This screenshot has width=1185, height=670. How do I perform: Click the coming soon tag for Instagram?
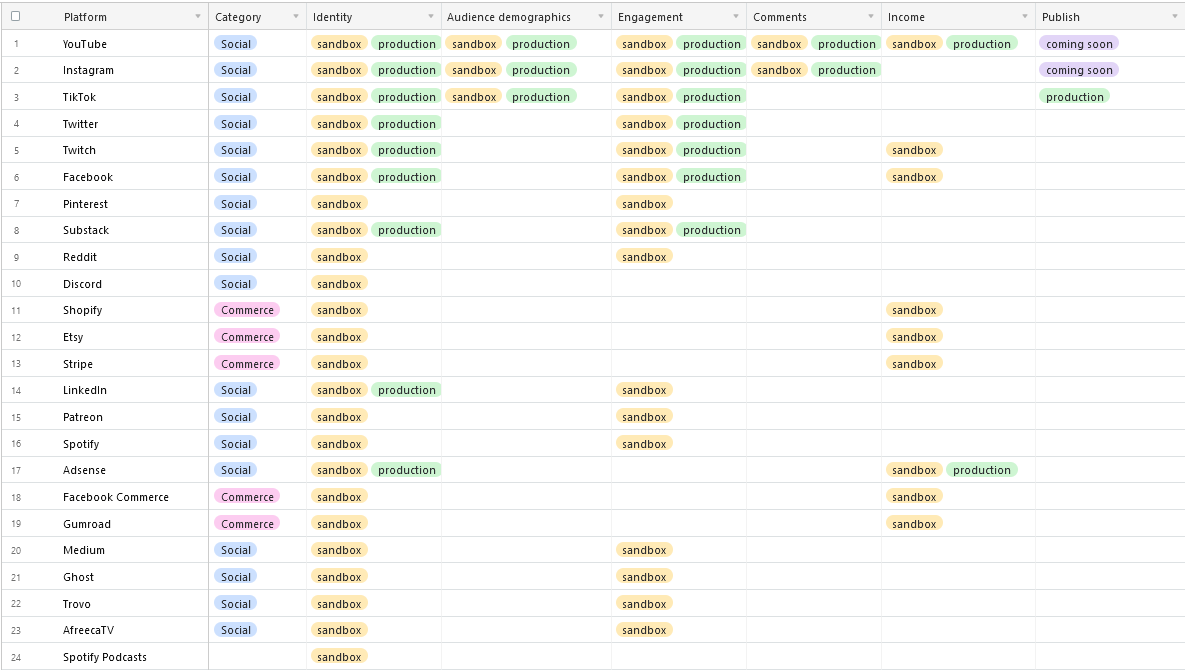1079,70
